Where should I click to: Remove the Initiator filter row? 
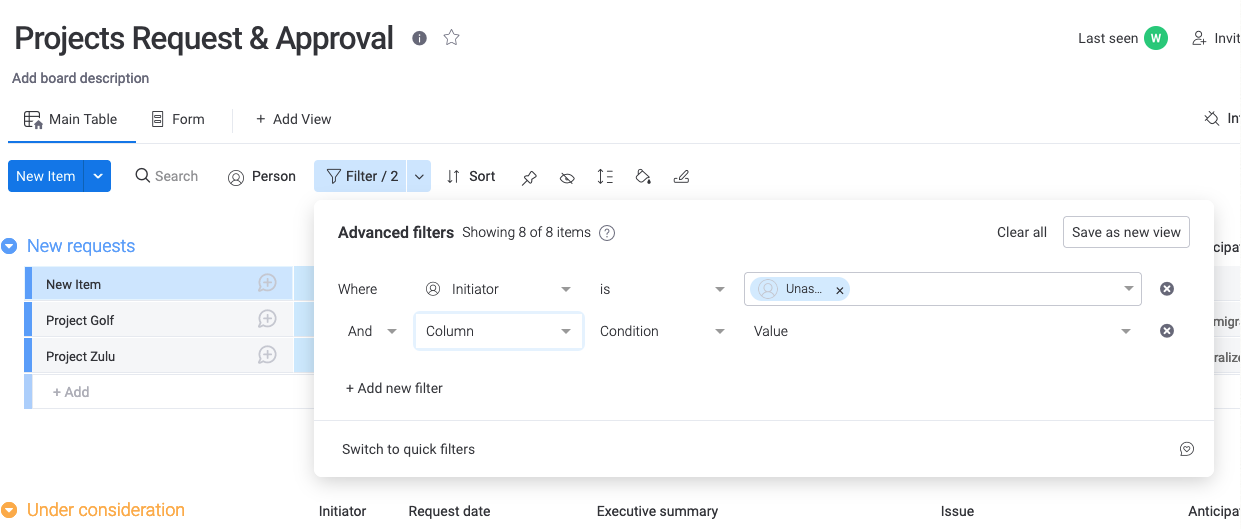coord(1166,289)
